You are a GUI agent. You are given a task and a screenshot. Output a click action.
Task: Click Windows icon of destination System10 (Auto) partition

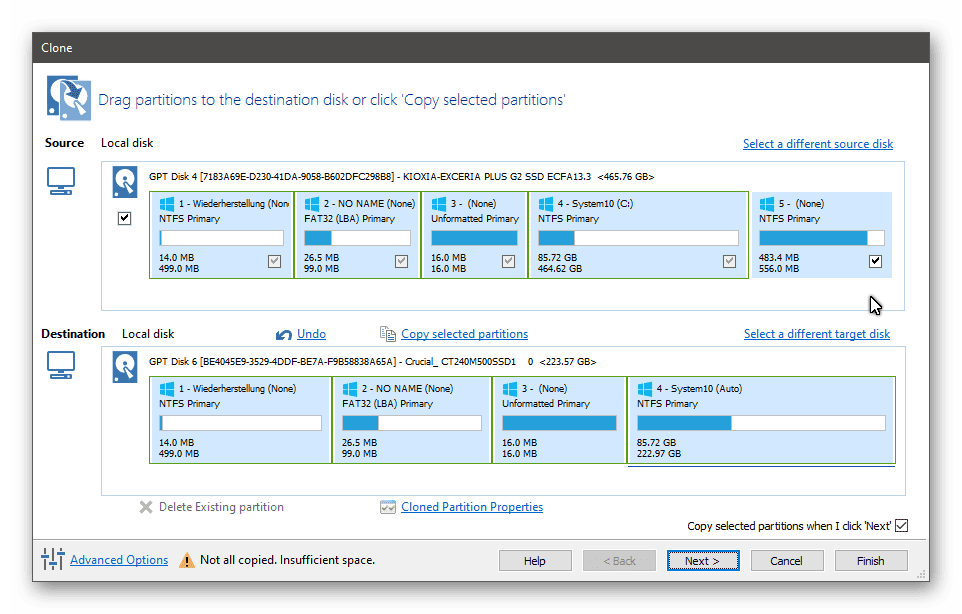(644, 389)
